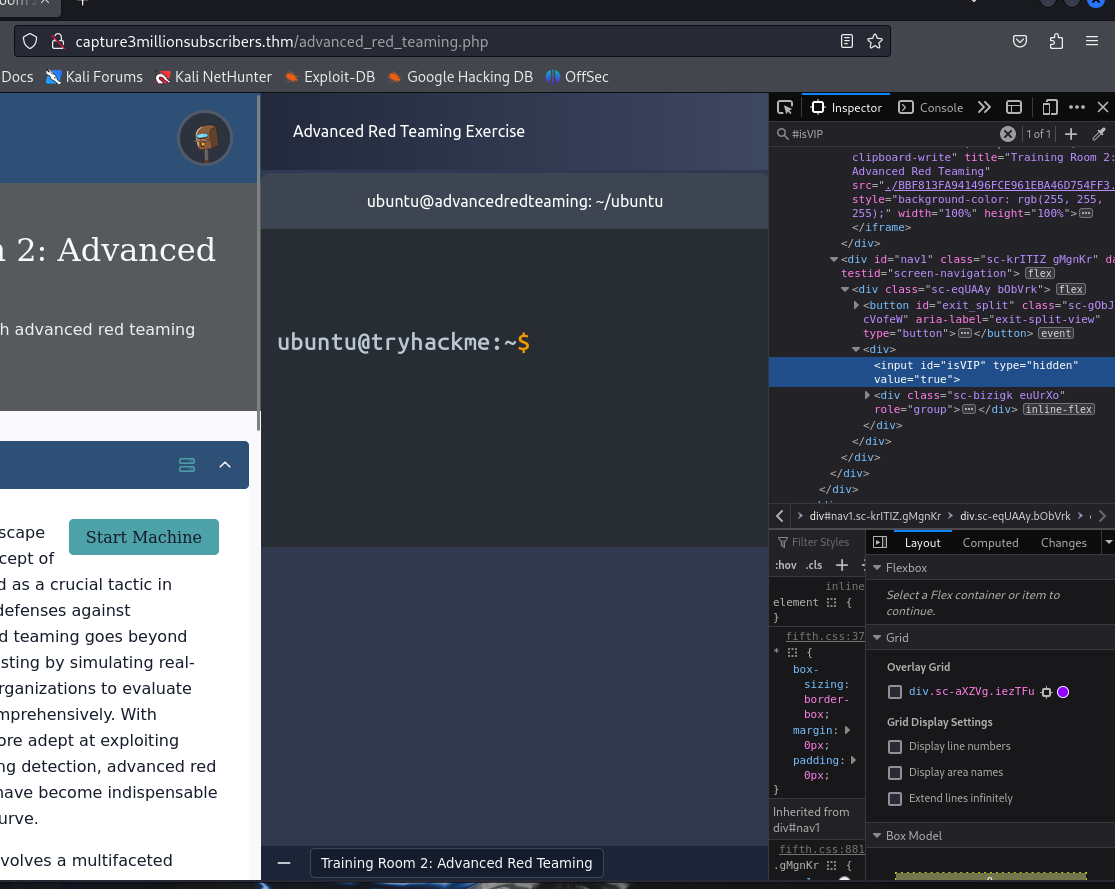The image size is (1115, 889).
Task: Open the Responsive Design Mode icon
Action: click(x=1050, y=107)
